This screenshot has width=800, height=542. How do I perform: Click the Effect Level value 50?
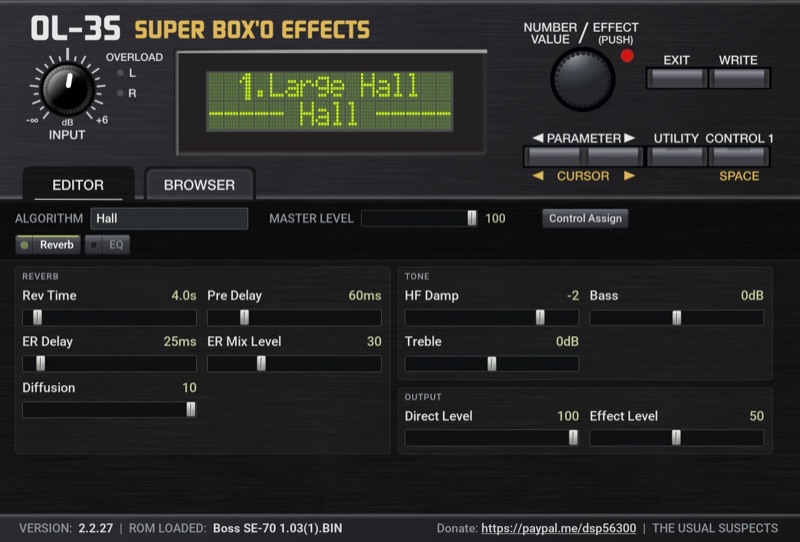click(x=757, y=416)
